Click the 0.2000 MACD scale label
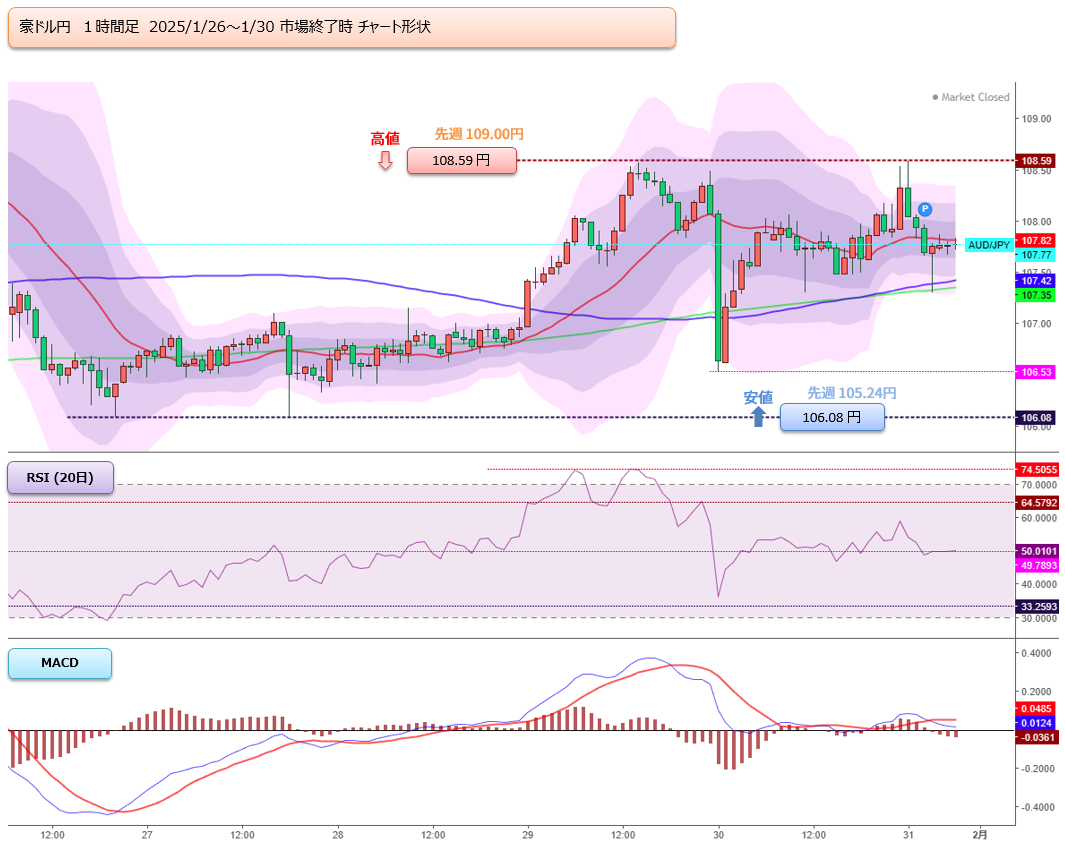This screenshot has height=845, width=1065. [x=1037, y=691]
